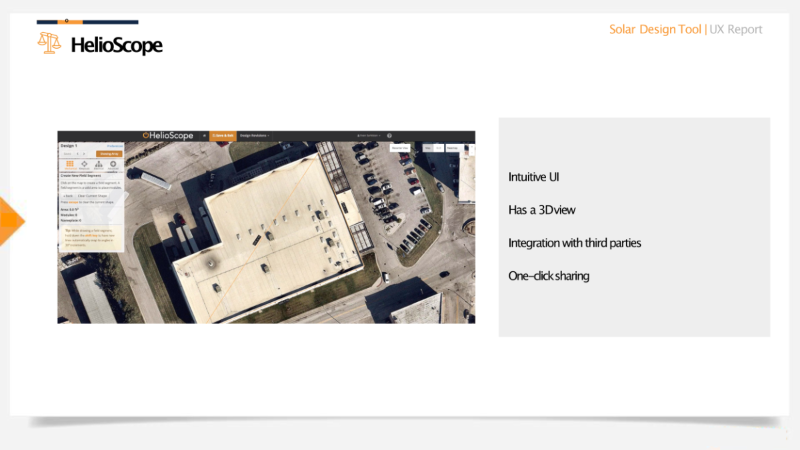Image resolution: width=800 pixels, height=450 pixels.
Task: Click the orange arrow at left slide edge
Action: [x=10, y=221]
